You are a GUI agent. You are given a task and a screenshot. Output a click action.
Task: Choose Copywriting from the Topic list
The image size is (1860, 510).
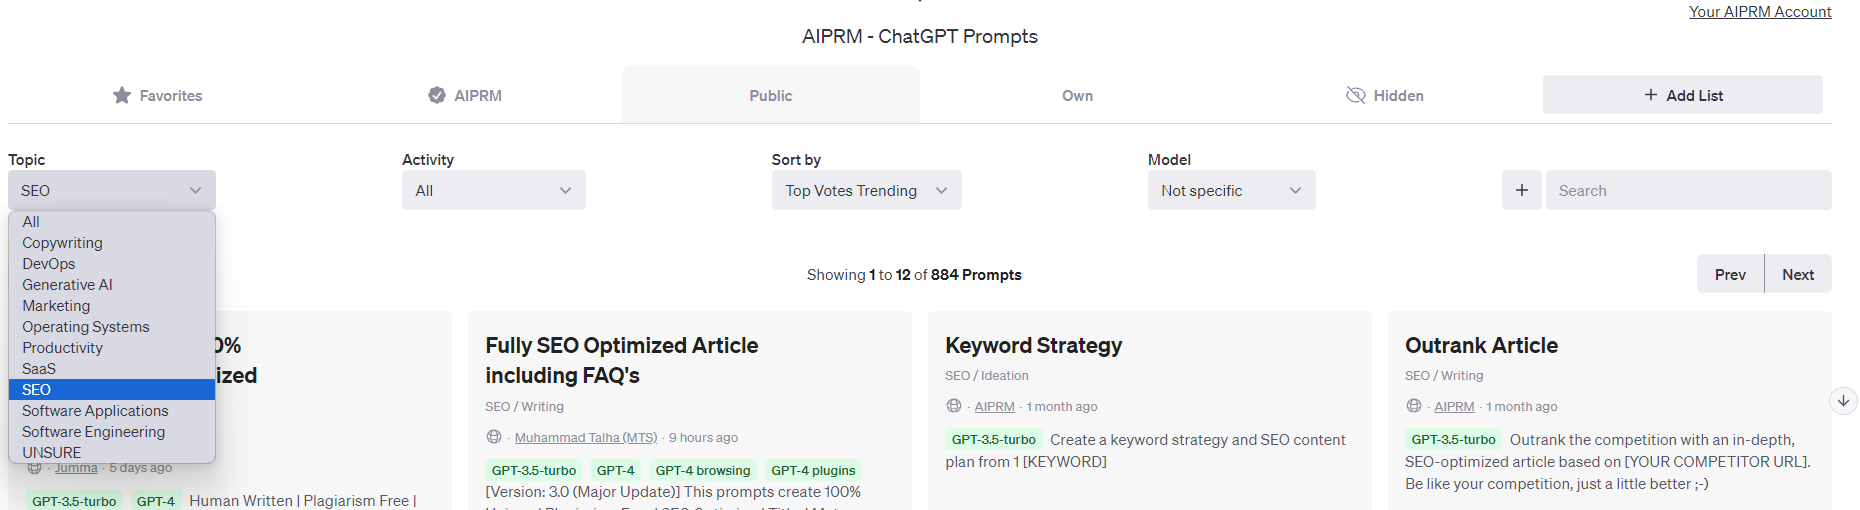(62, 243)
